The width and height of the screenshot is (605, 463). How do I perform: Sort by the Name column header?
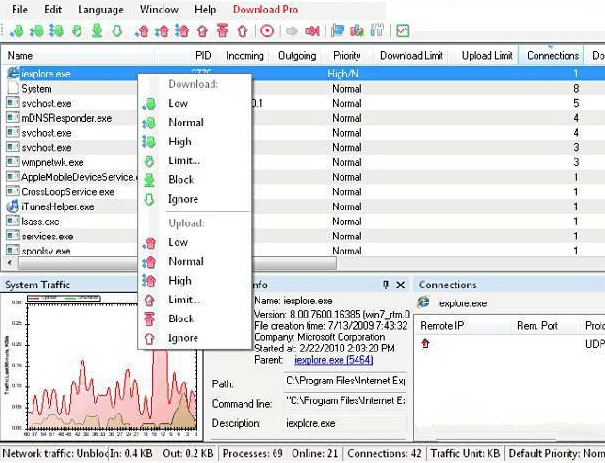(78, 56)
